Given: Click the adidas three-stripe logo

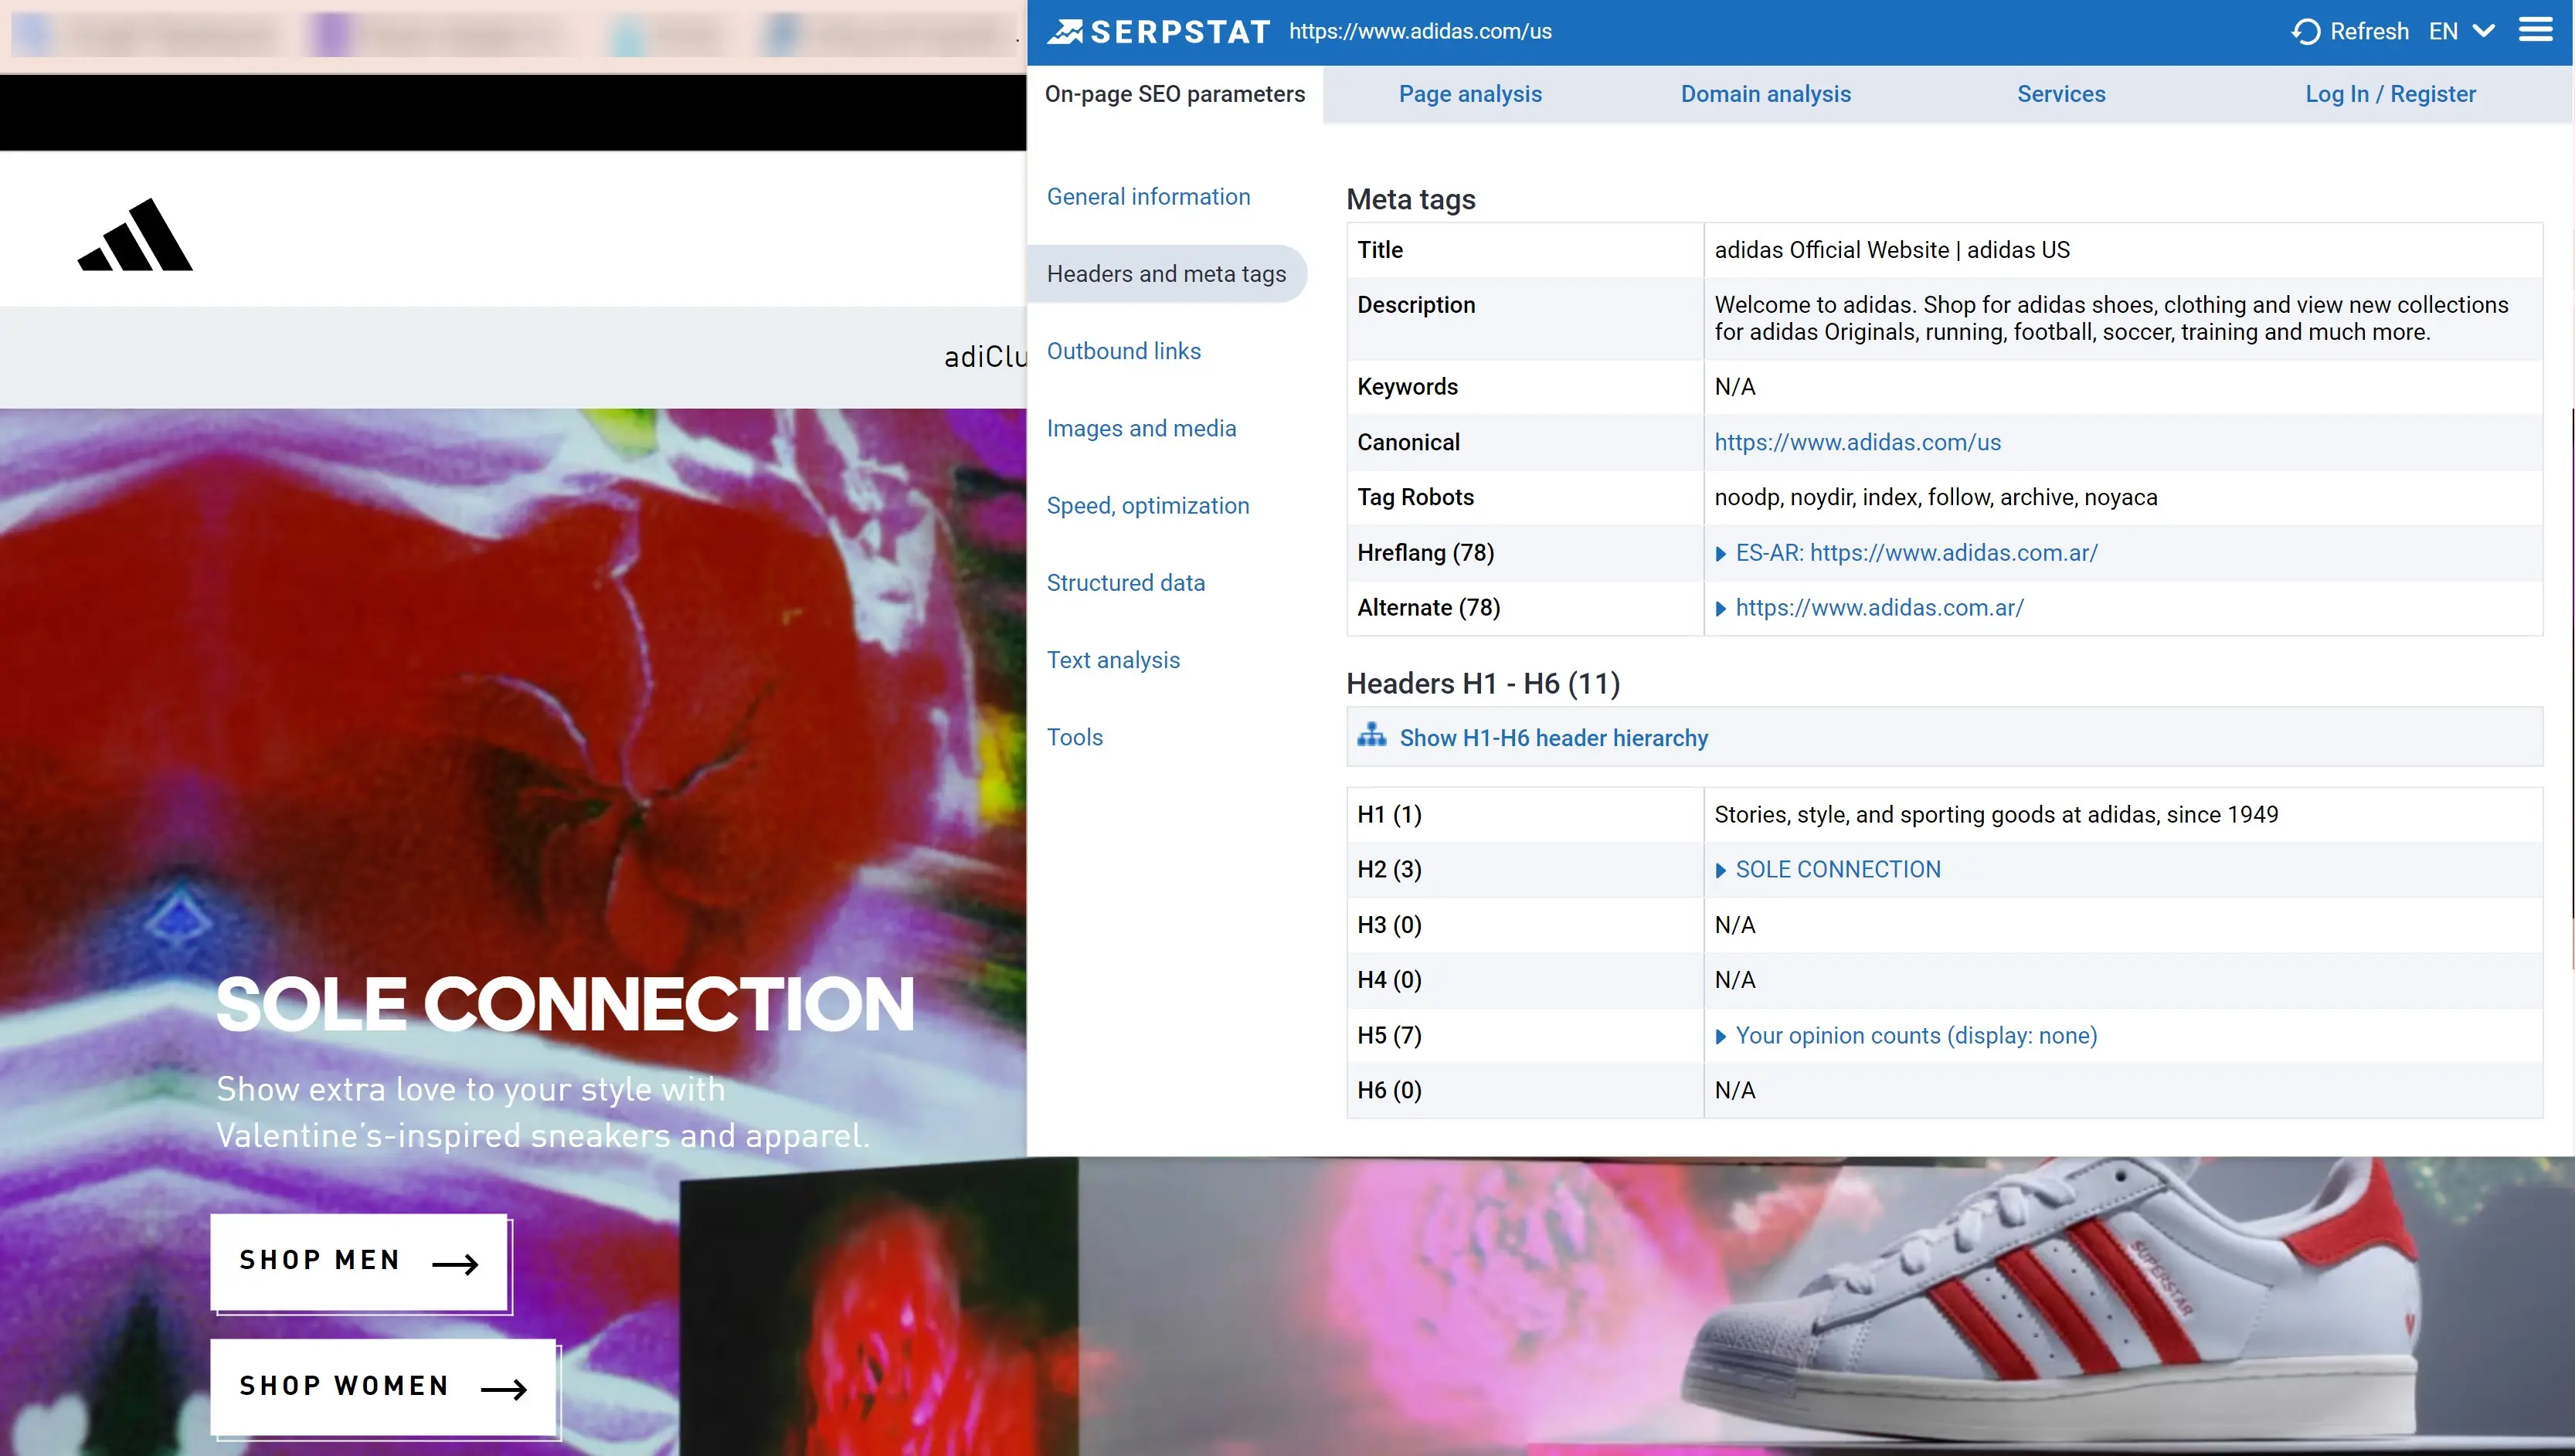Looking at the screenshot, I should coord(135,234).
